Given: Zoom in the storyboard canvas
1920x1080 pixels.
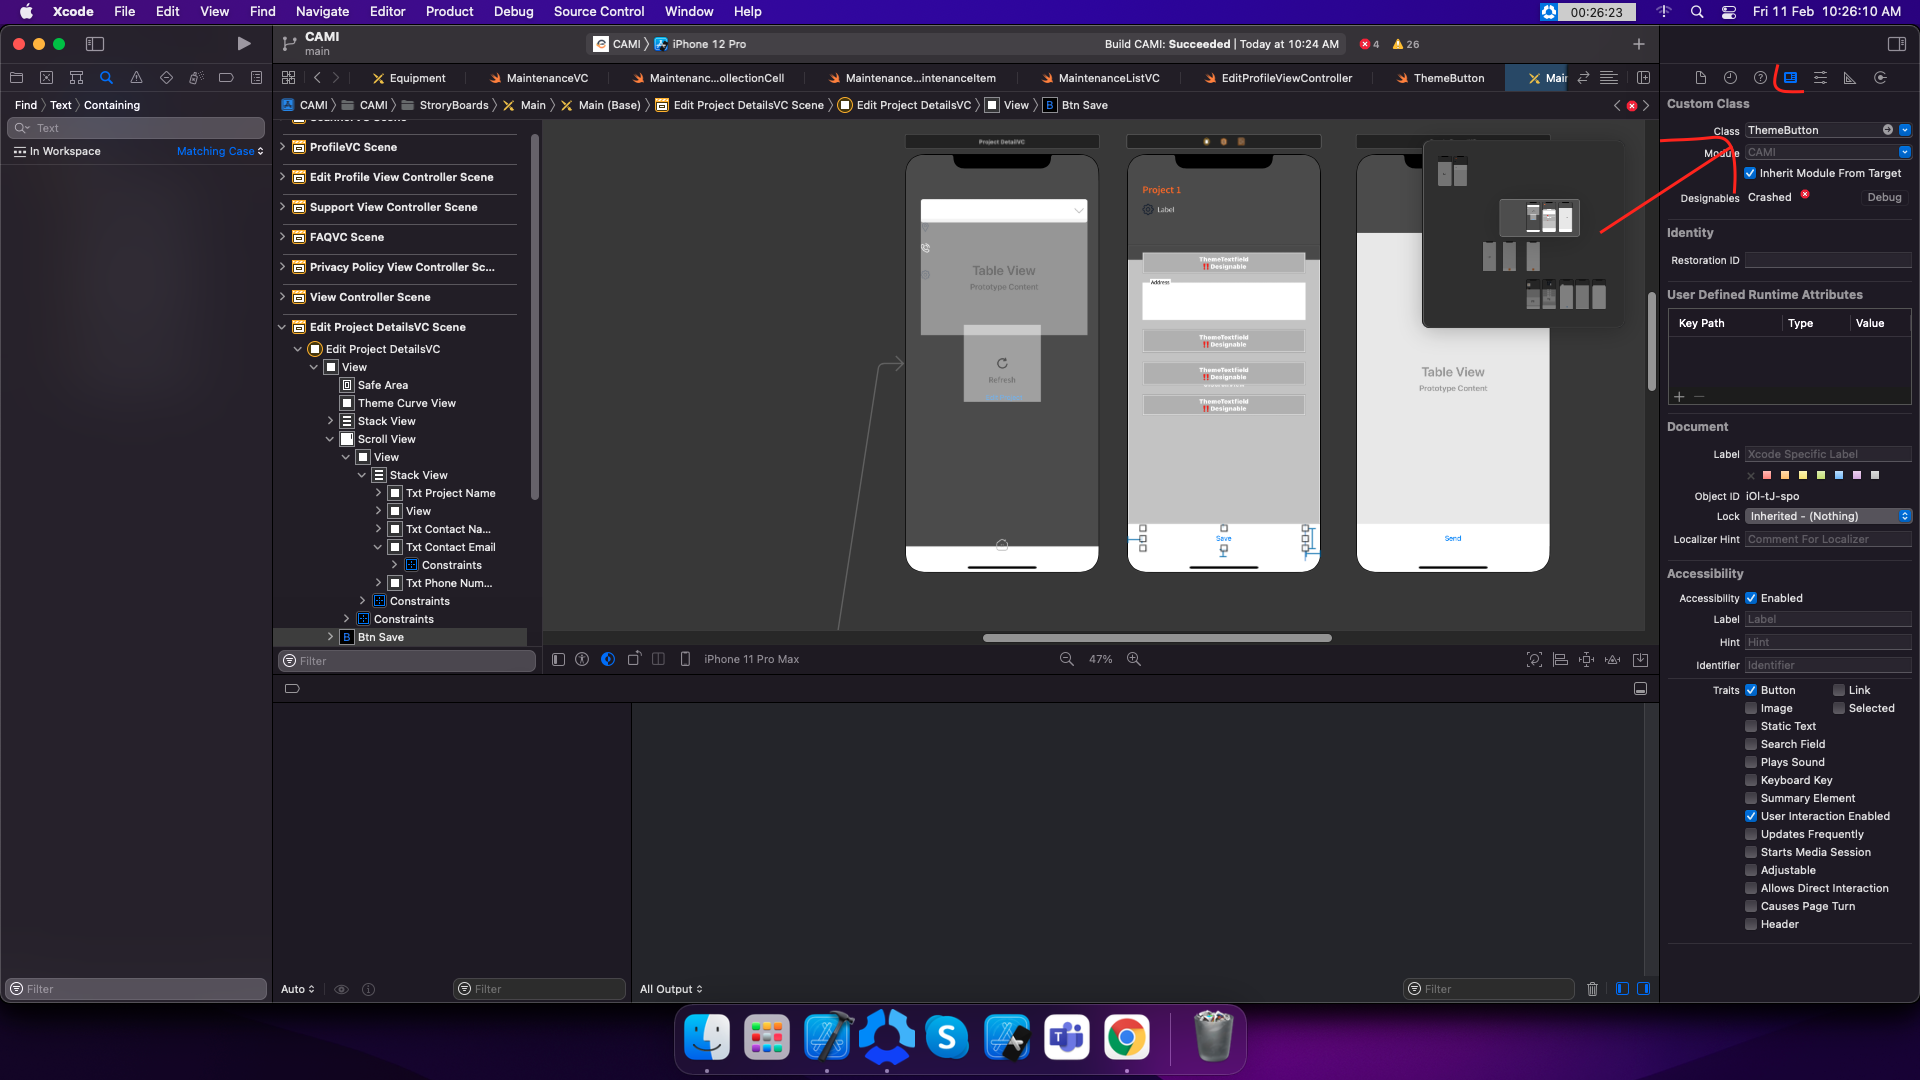Looking at the screenshot, I should click(1133, 659).
